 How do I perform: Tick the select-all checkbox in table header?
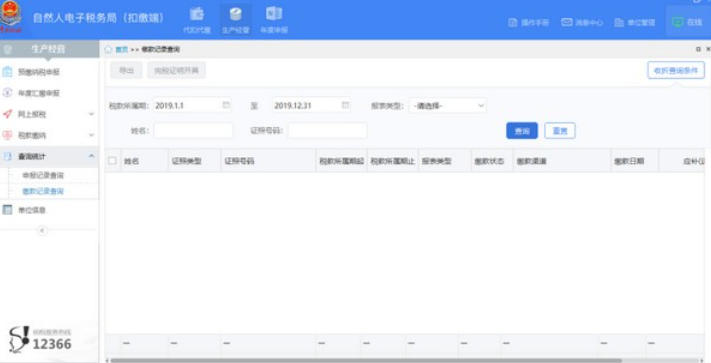(112, 160)
